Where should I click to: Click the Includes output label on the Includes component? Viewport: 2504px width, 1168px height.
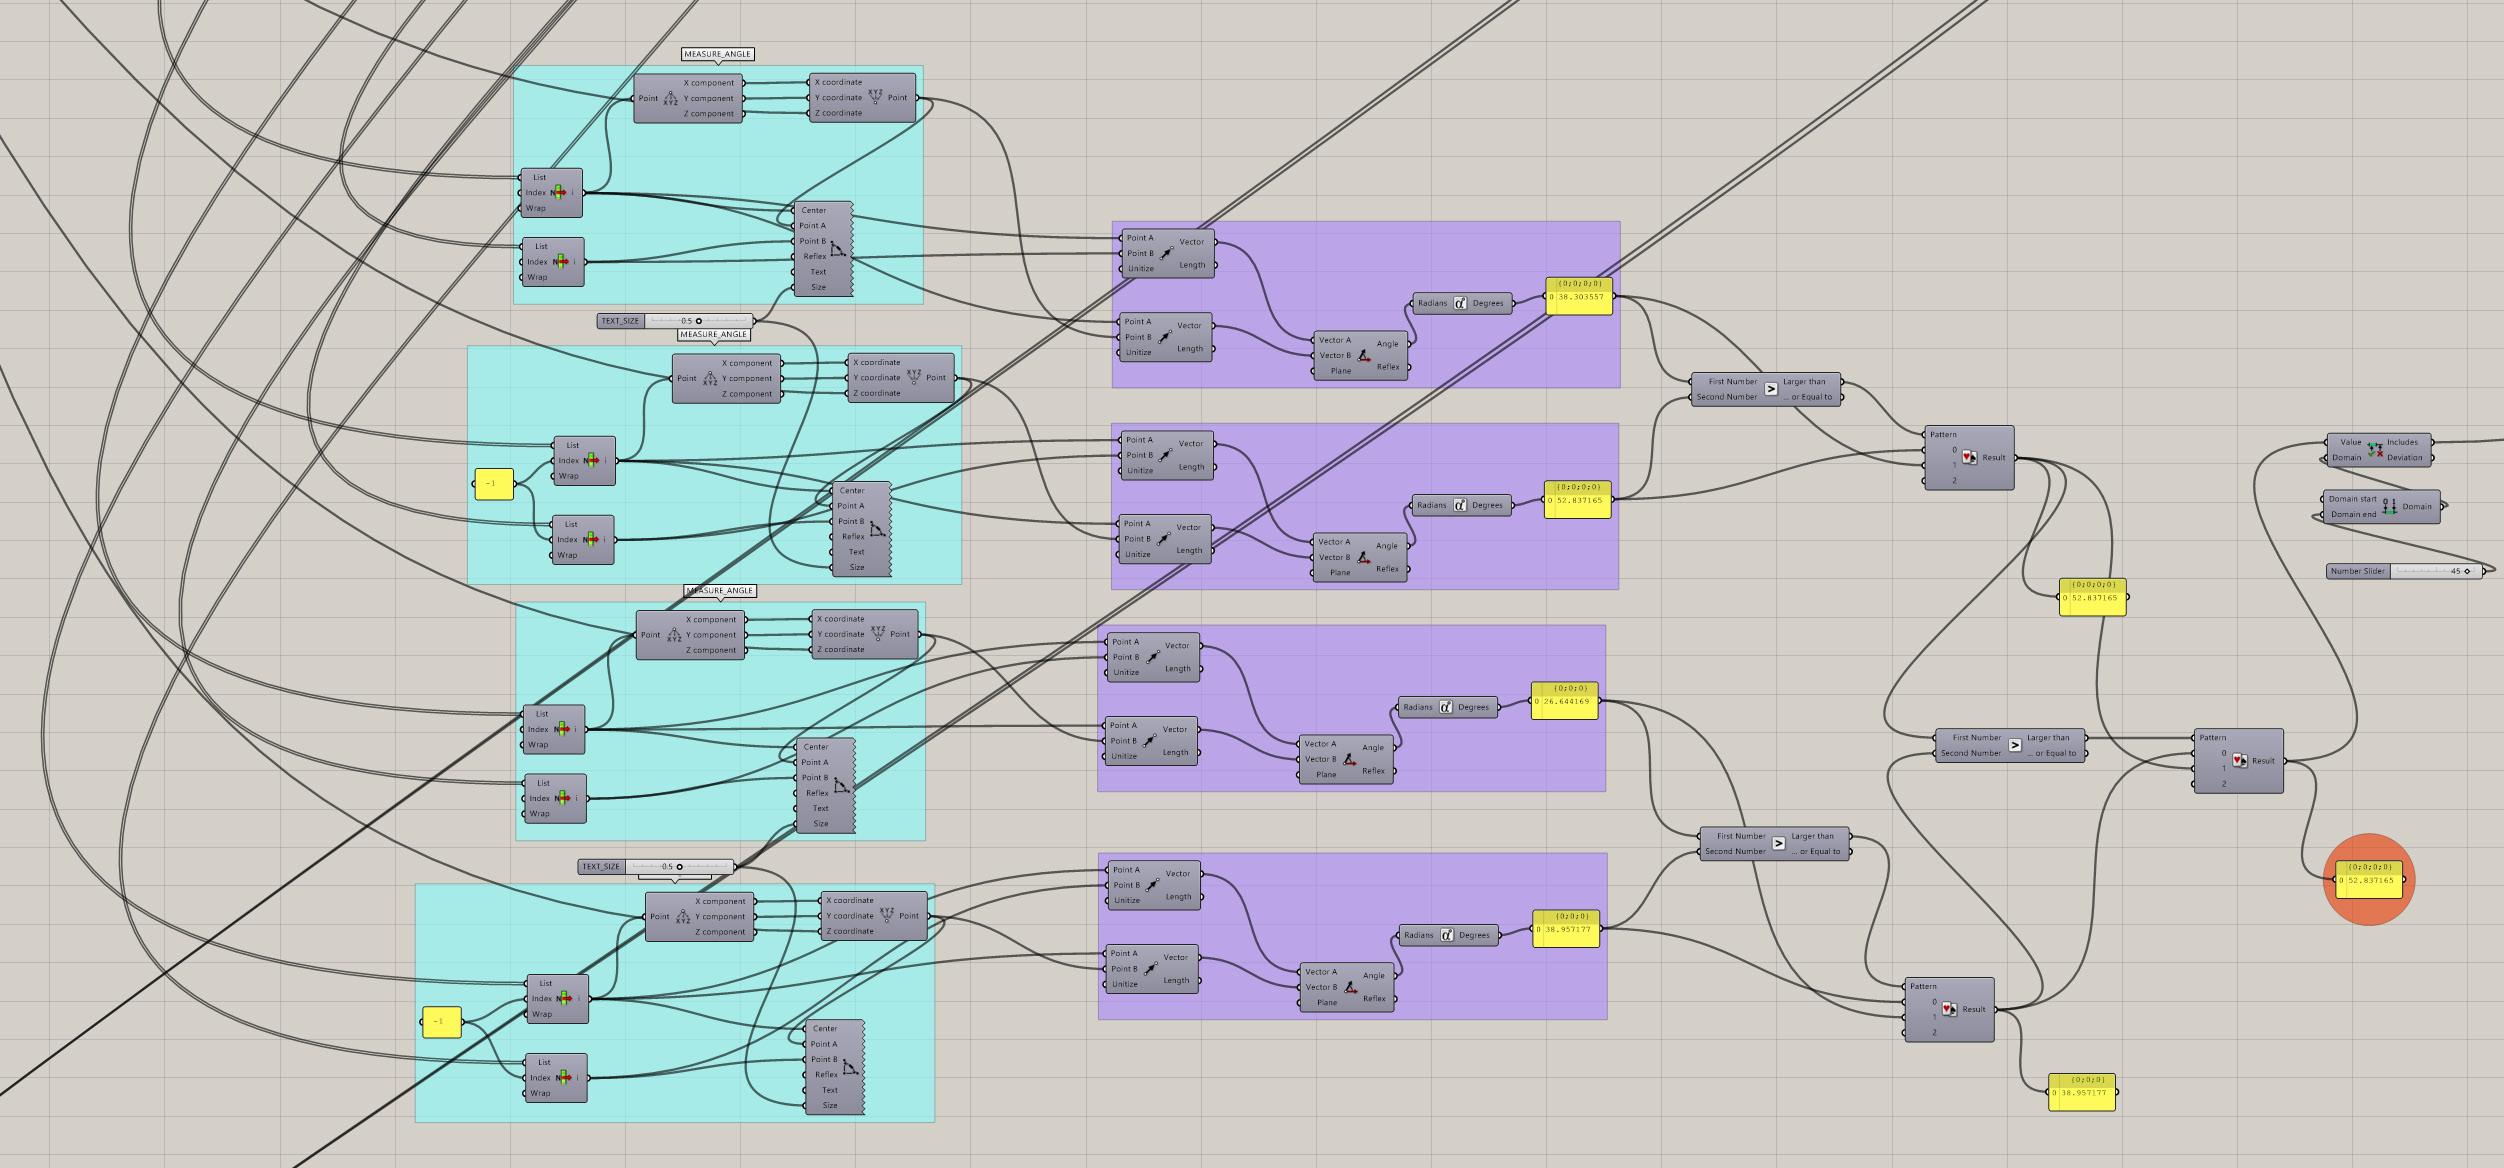tap(2402, 442)
